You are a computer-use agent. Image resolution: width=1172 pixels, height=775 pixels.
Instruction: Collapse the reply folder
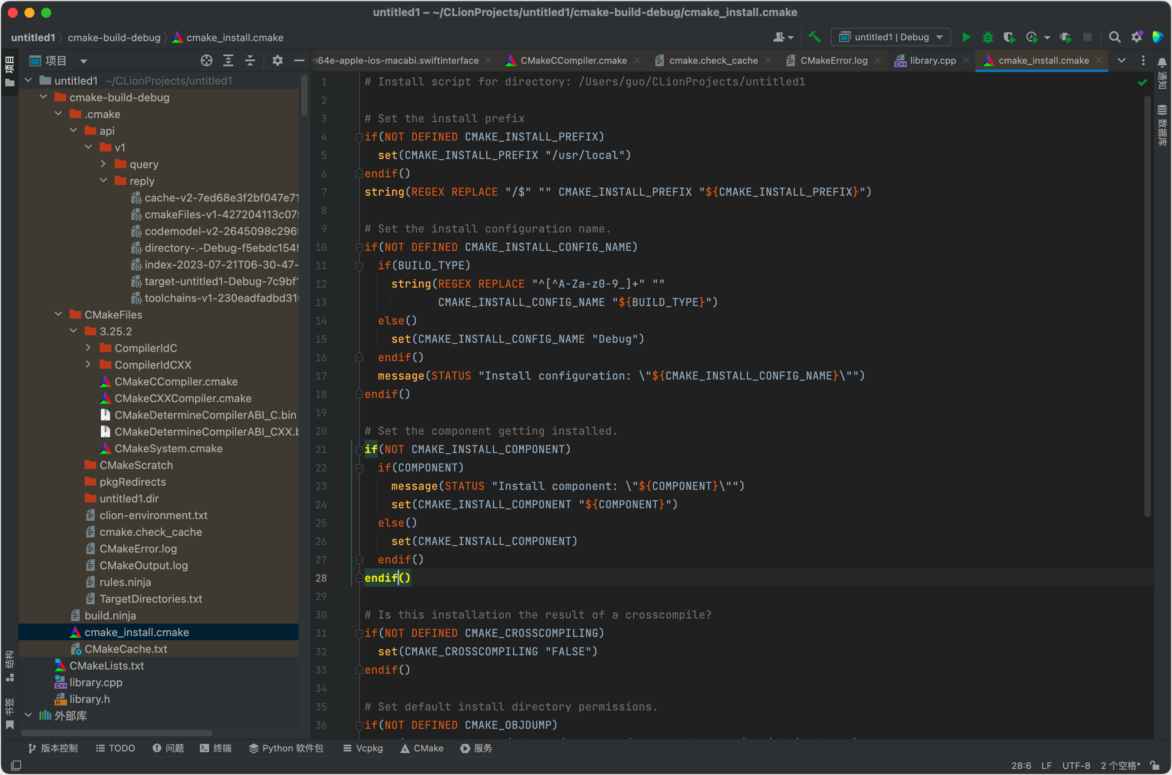pyautogui.click(x=103, y=181)
